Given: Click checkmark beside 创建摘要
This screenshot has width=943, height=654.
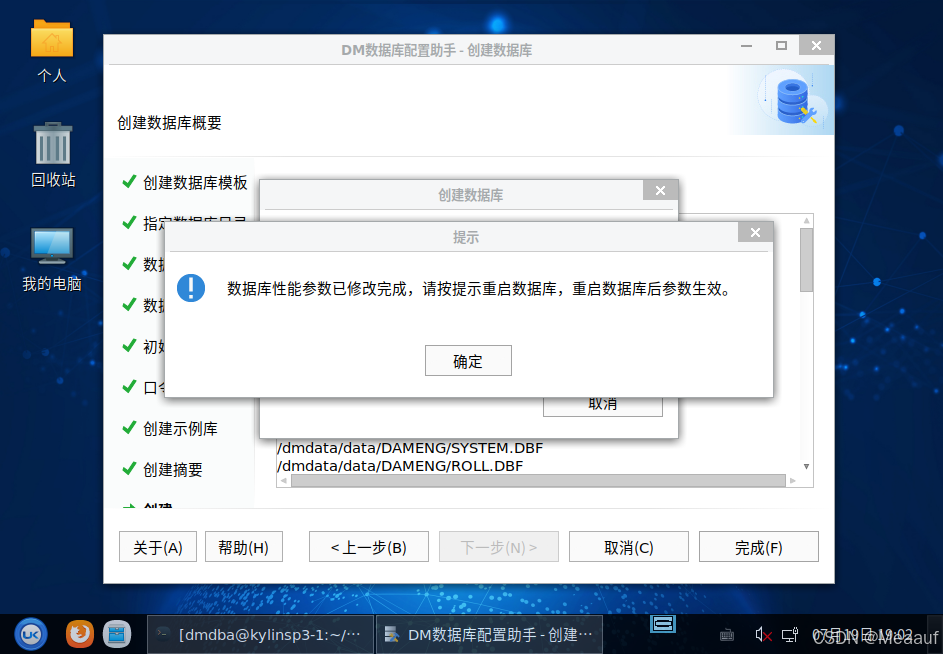Looking at the screenshot, I should [129, 468].
